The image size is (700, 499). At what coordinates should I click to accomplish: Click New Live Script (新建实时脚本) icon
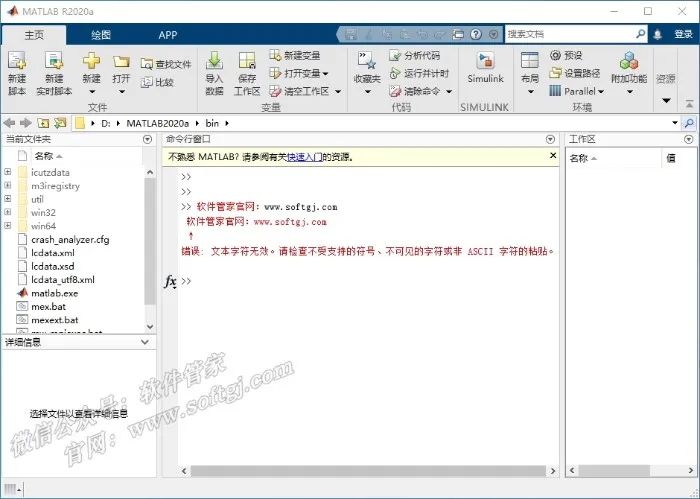click(54, 61)
